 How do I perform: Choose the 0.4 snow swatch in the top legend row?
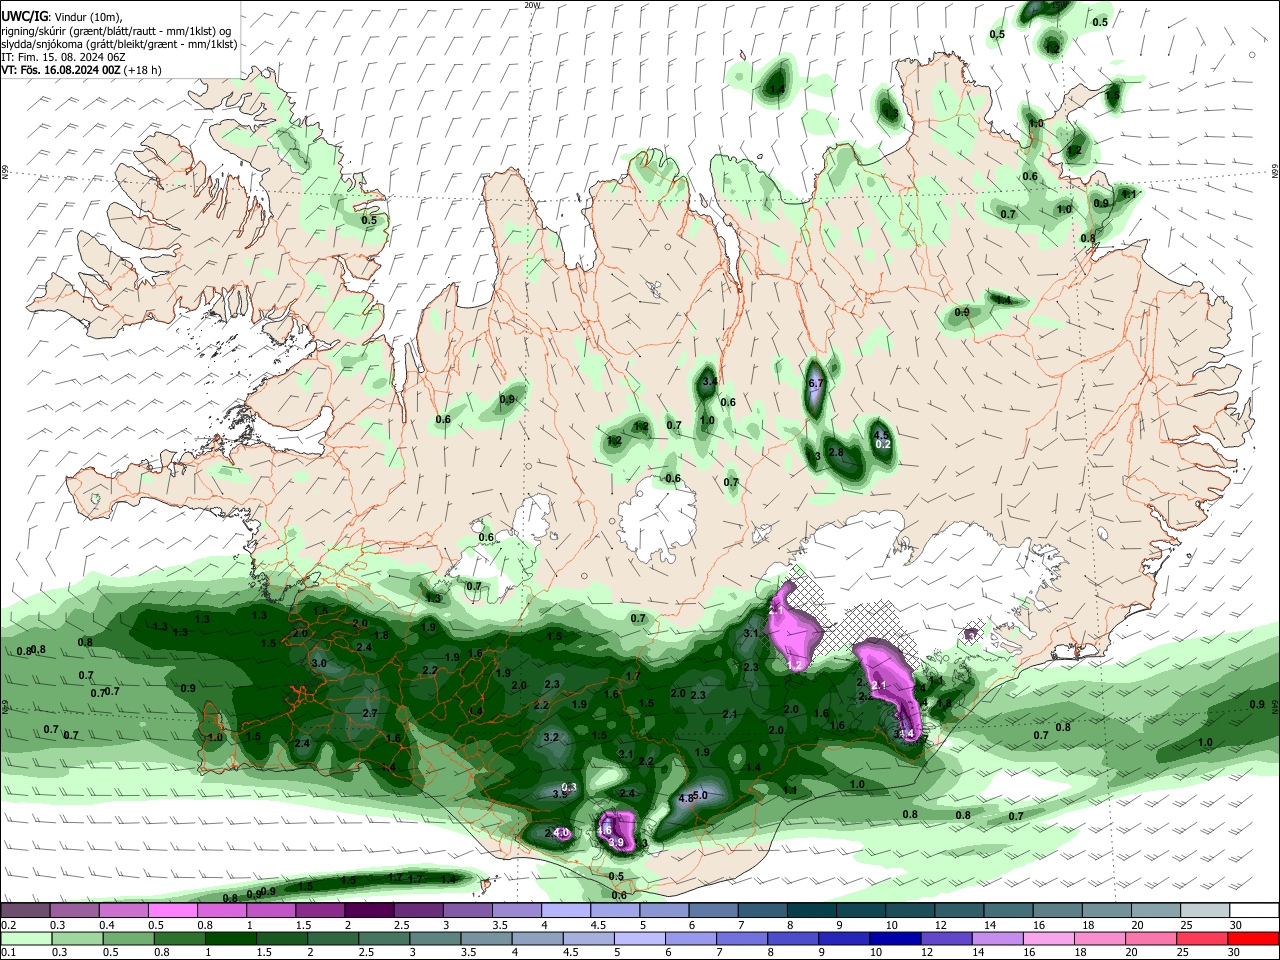(124, 911)
